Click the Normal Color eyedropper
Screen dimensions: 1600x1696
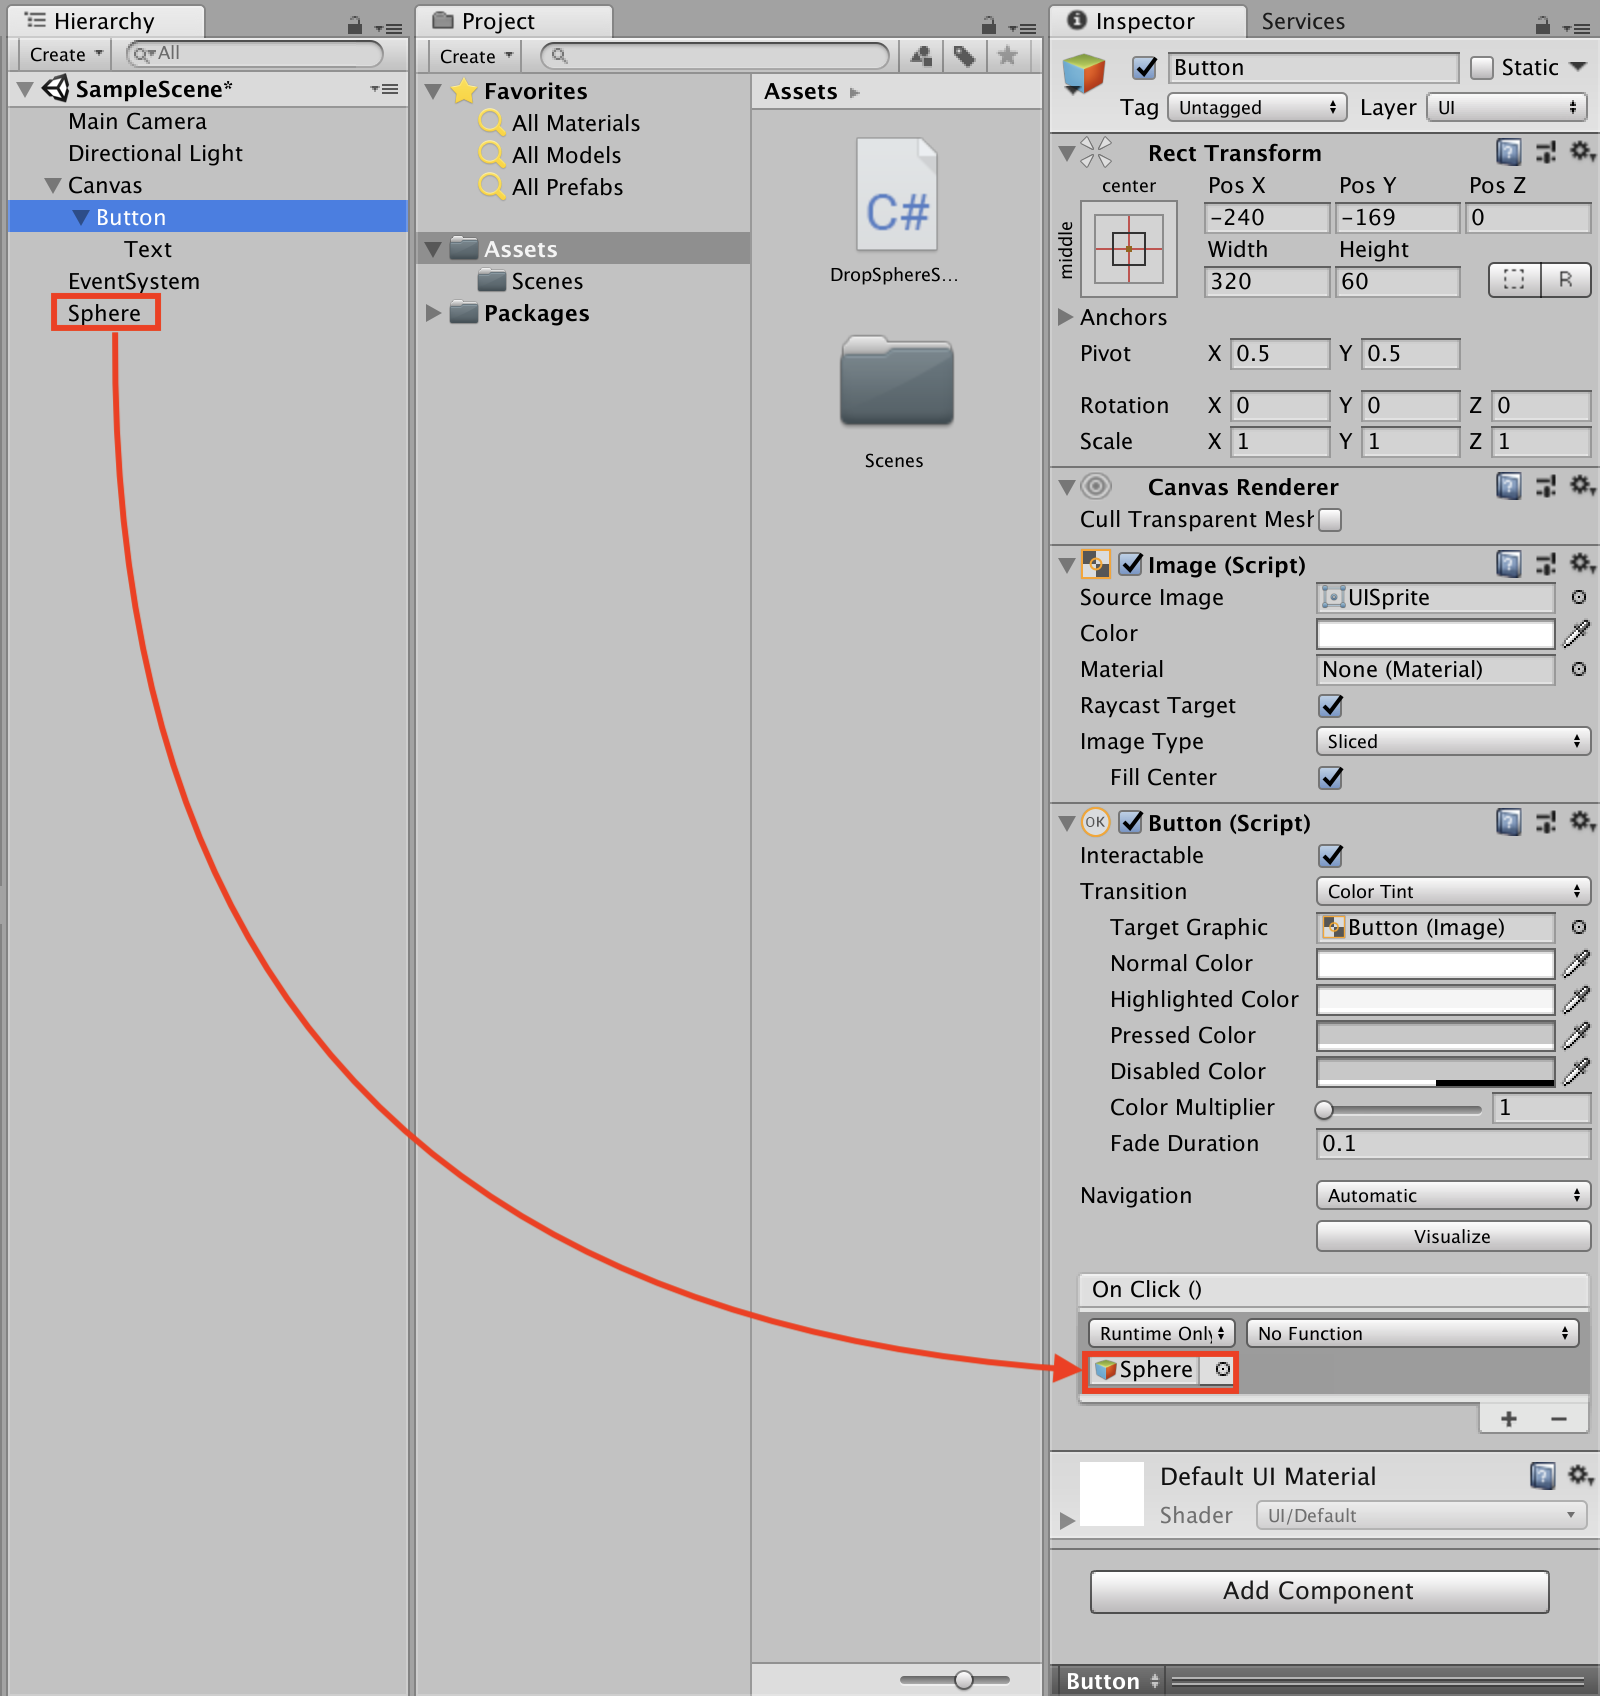point(1576,963)
